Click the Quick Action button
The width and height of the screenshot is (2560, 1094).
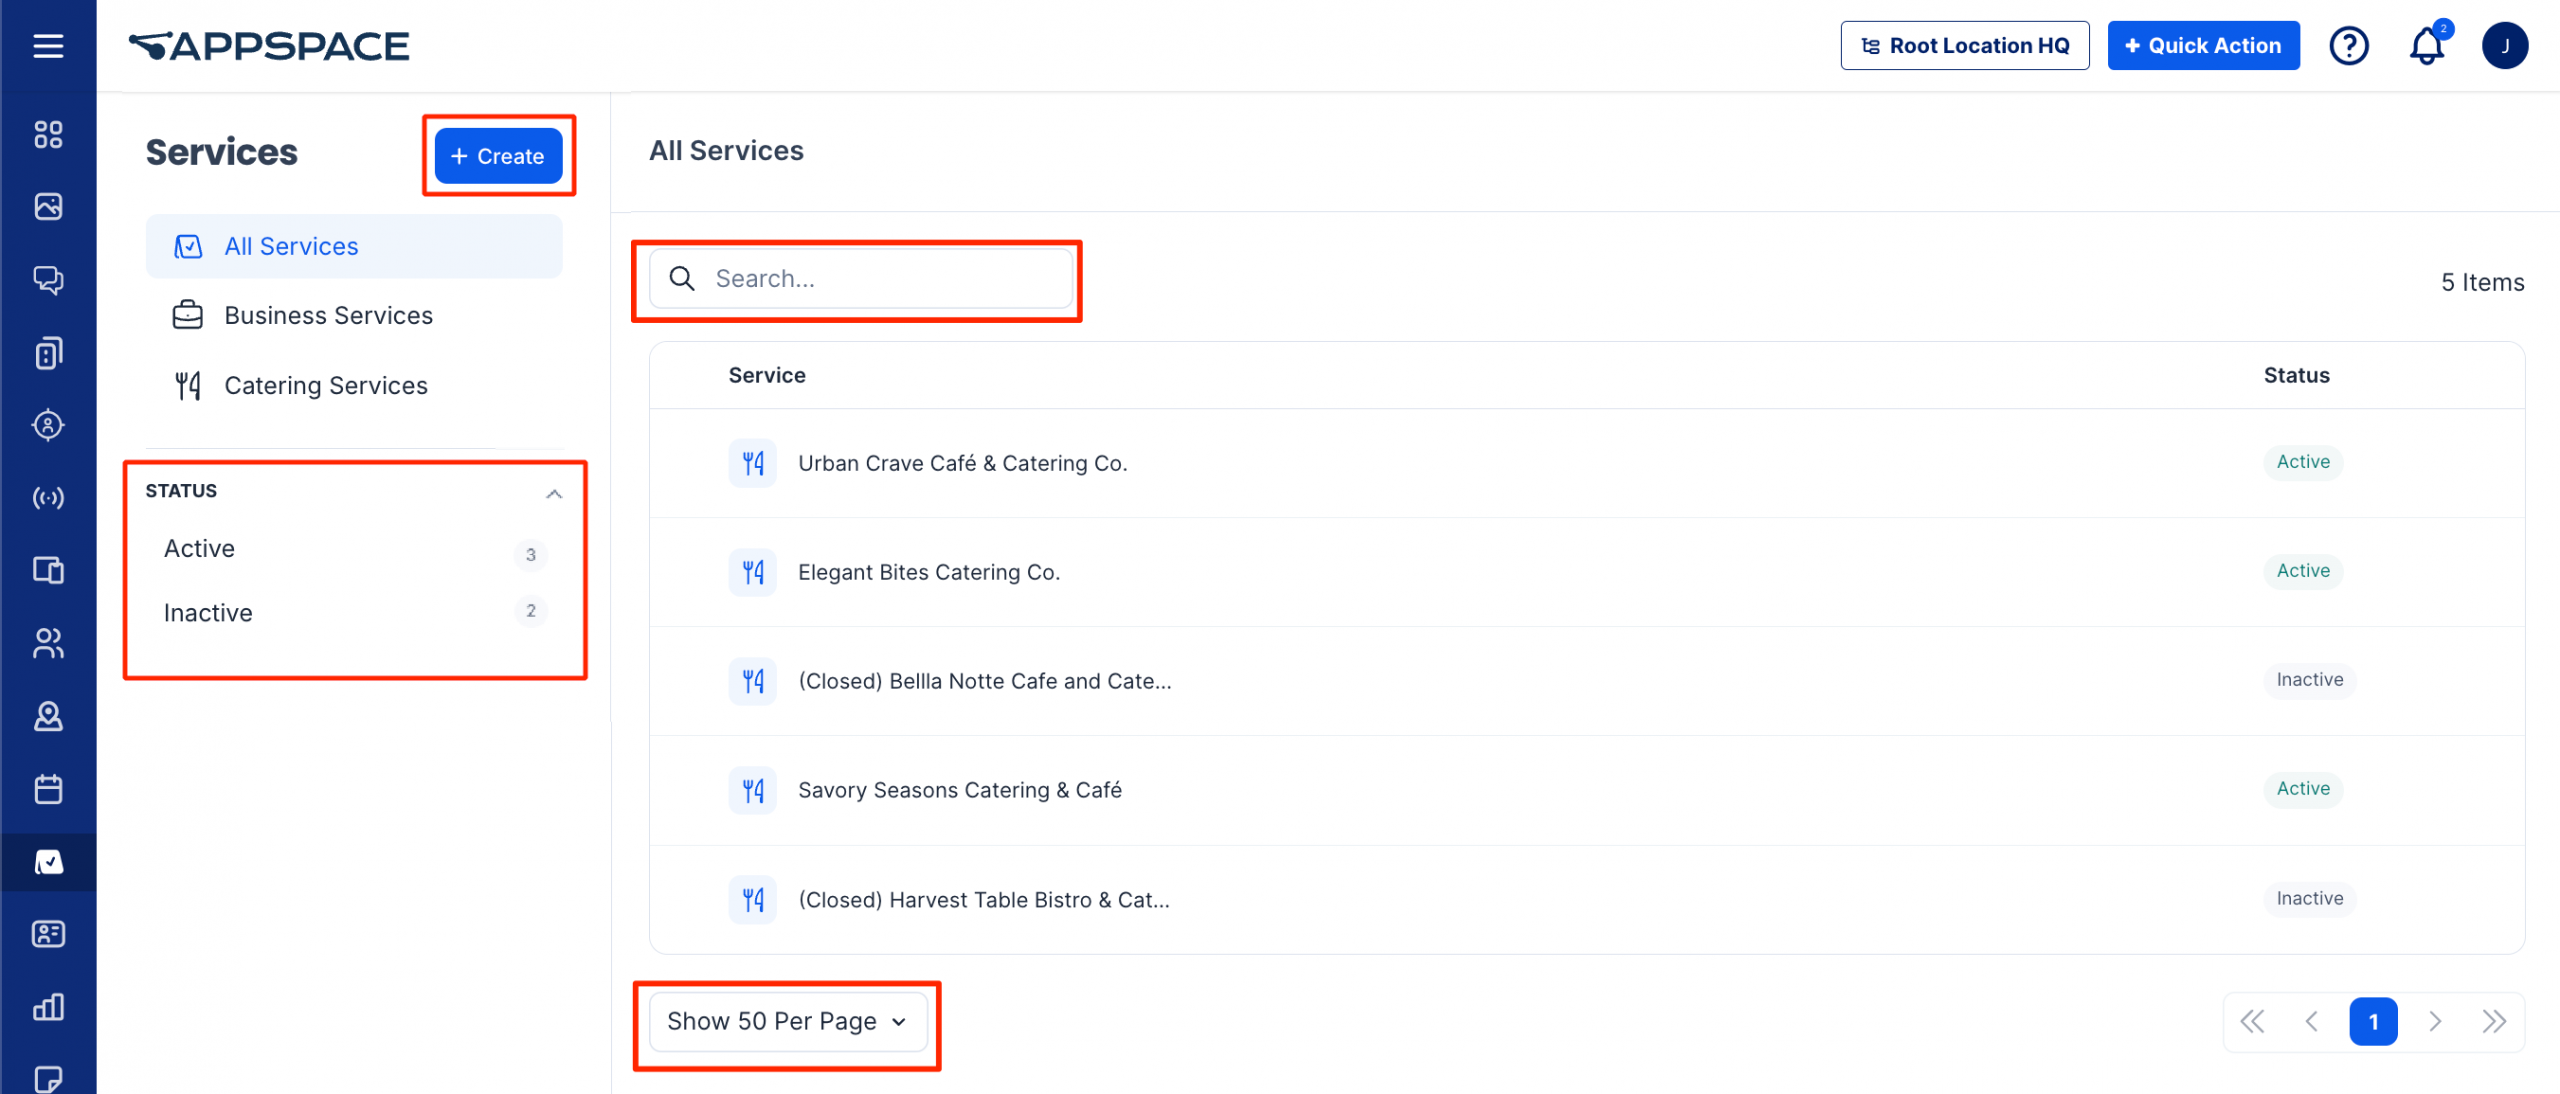(x=2203, y=46)
